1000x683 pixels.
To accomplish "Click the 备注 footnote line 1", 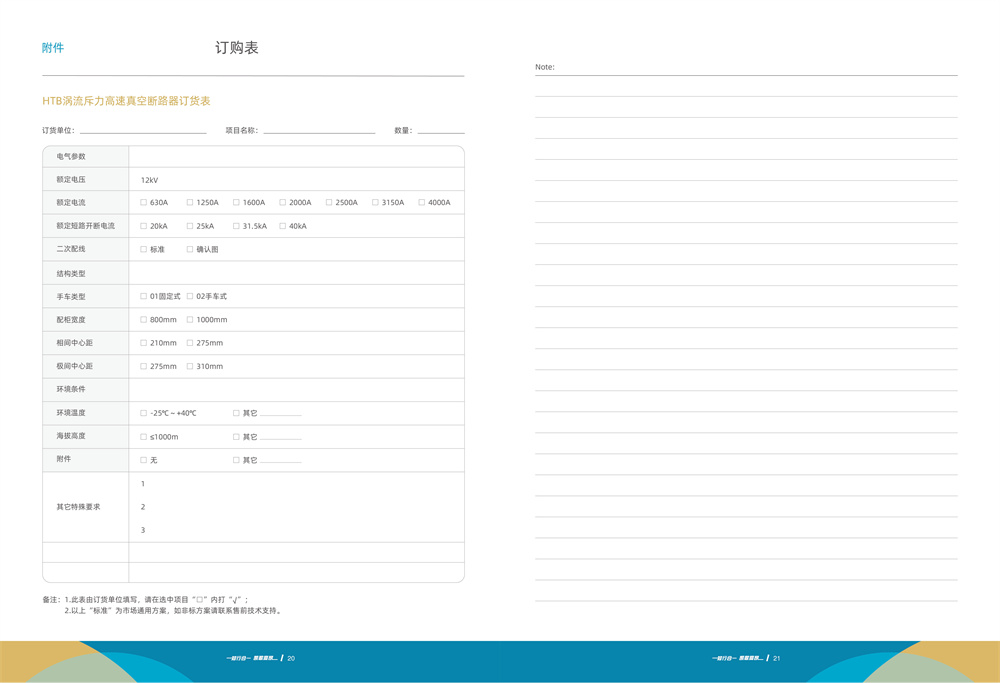I will coord(145,599).
